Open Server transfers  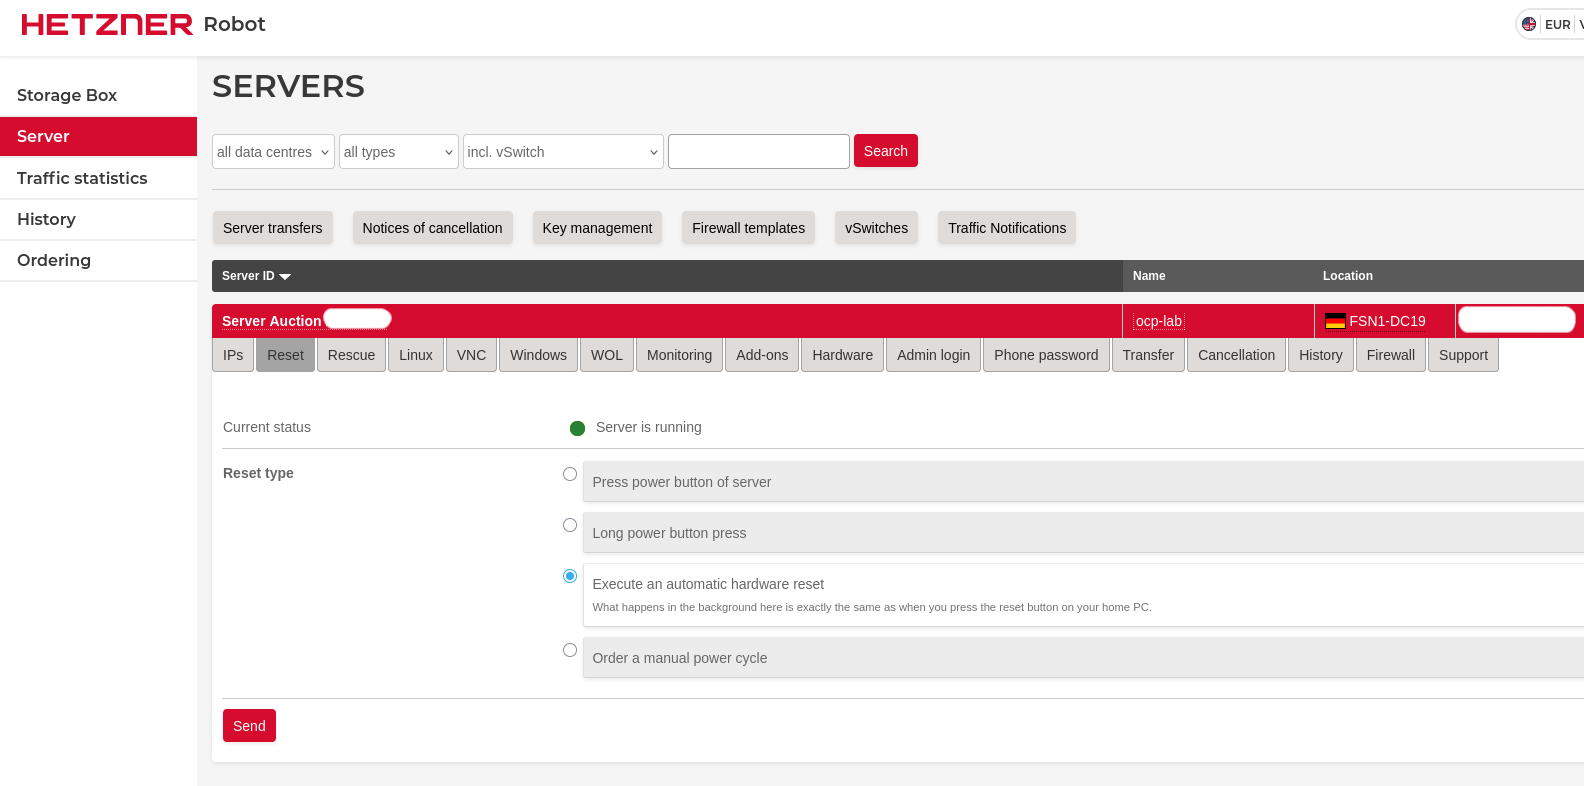272,228
